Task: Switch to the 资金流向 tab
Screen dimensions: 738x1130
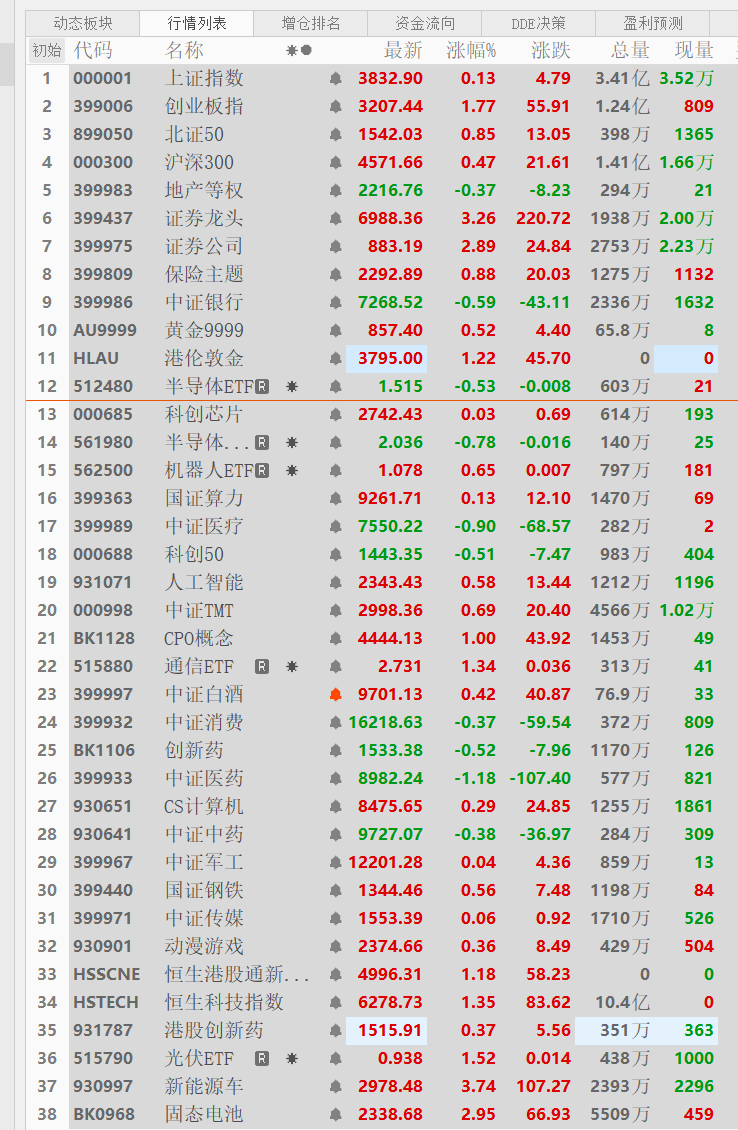Action: pyautogui.click(x=424, y=23)
